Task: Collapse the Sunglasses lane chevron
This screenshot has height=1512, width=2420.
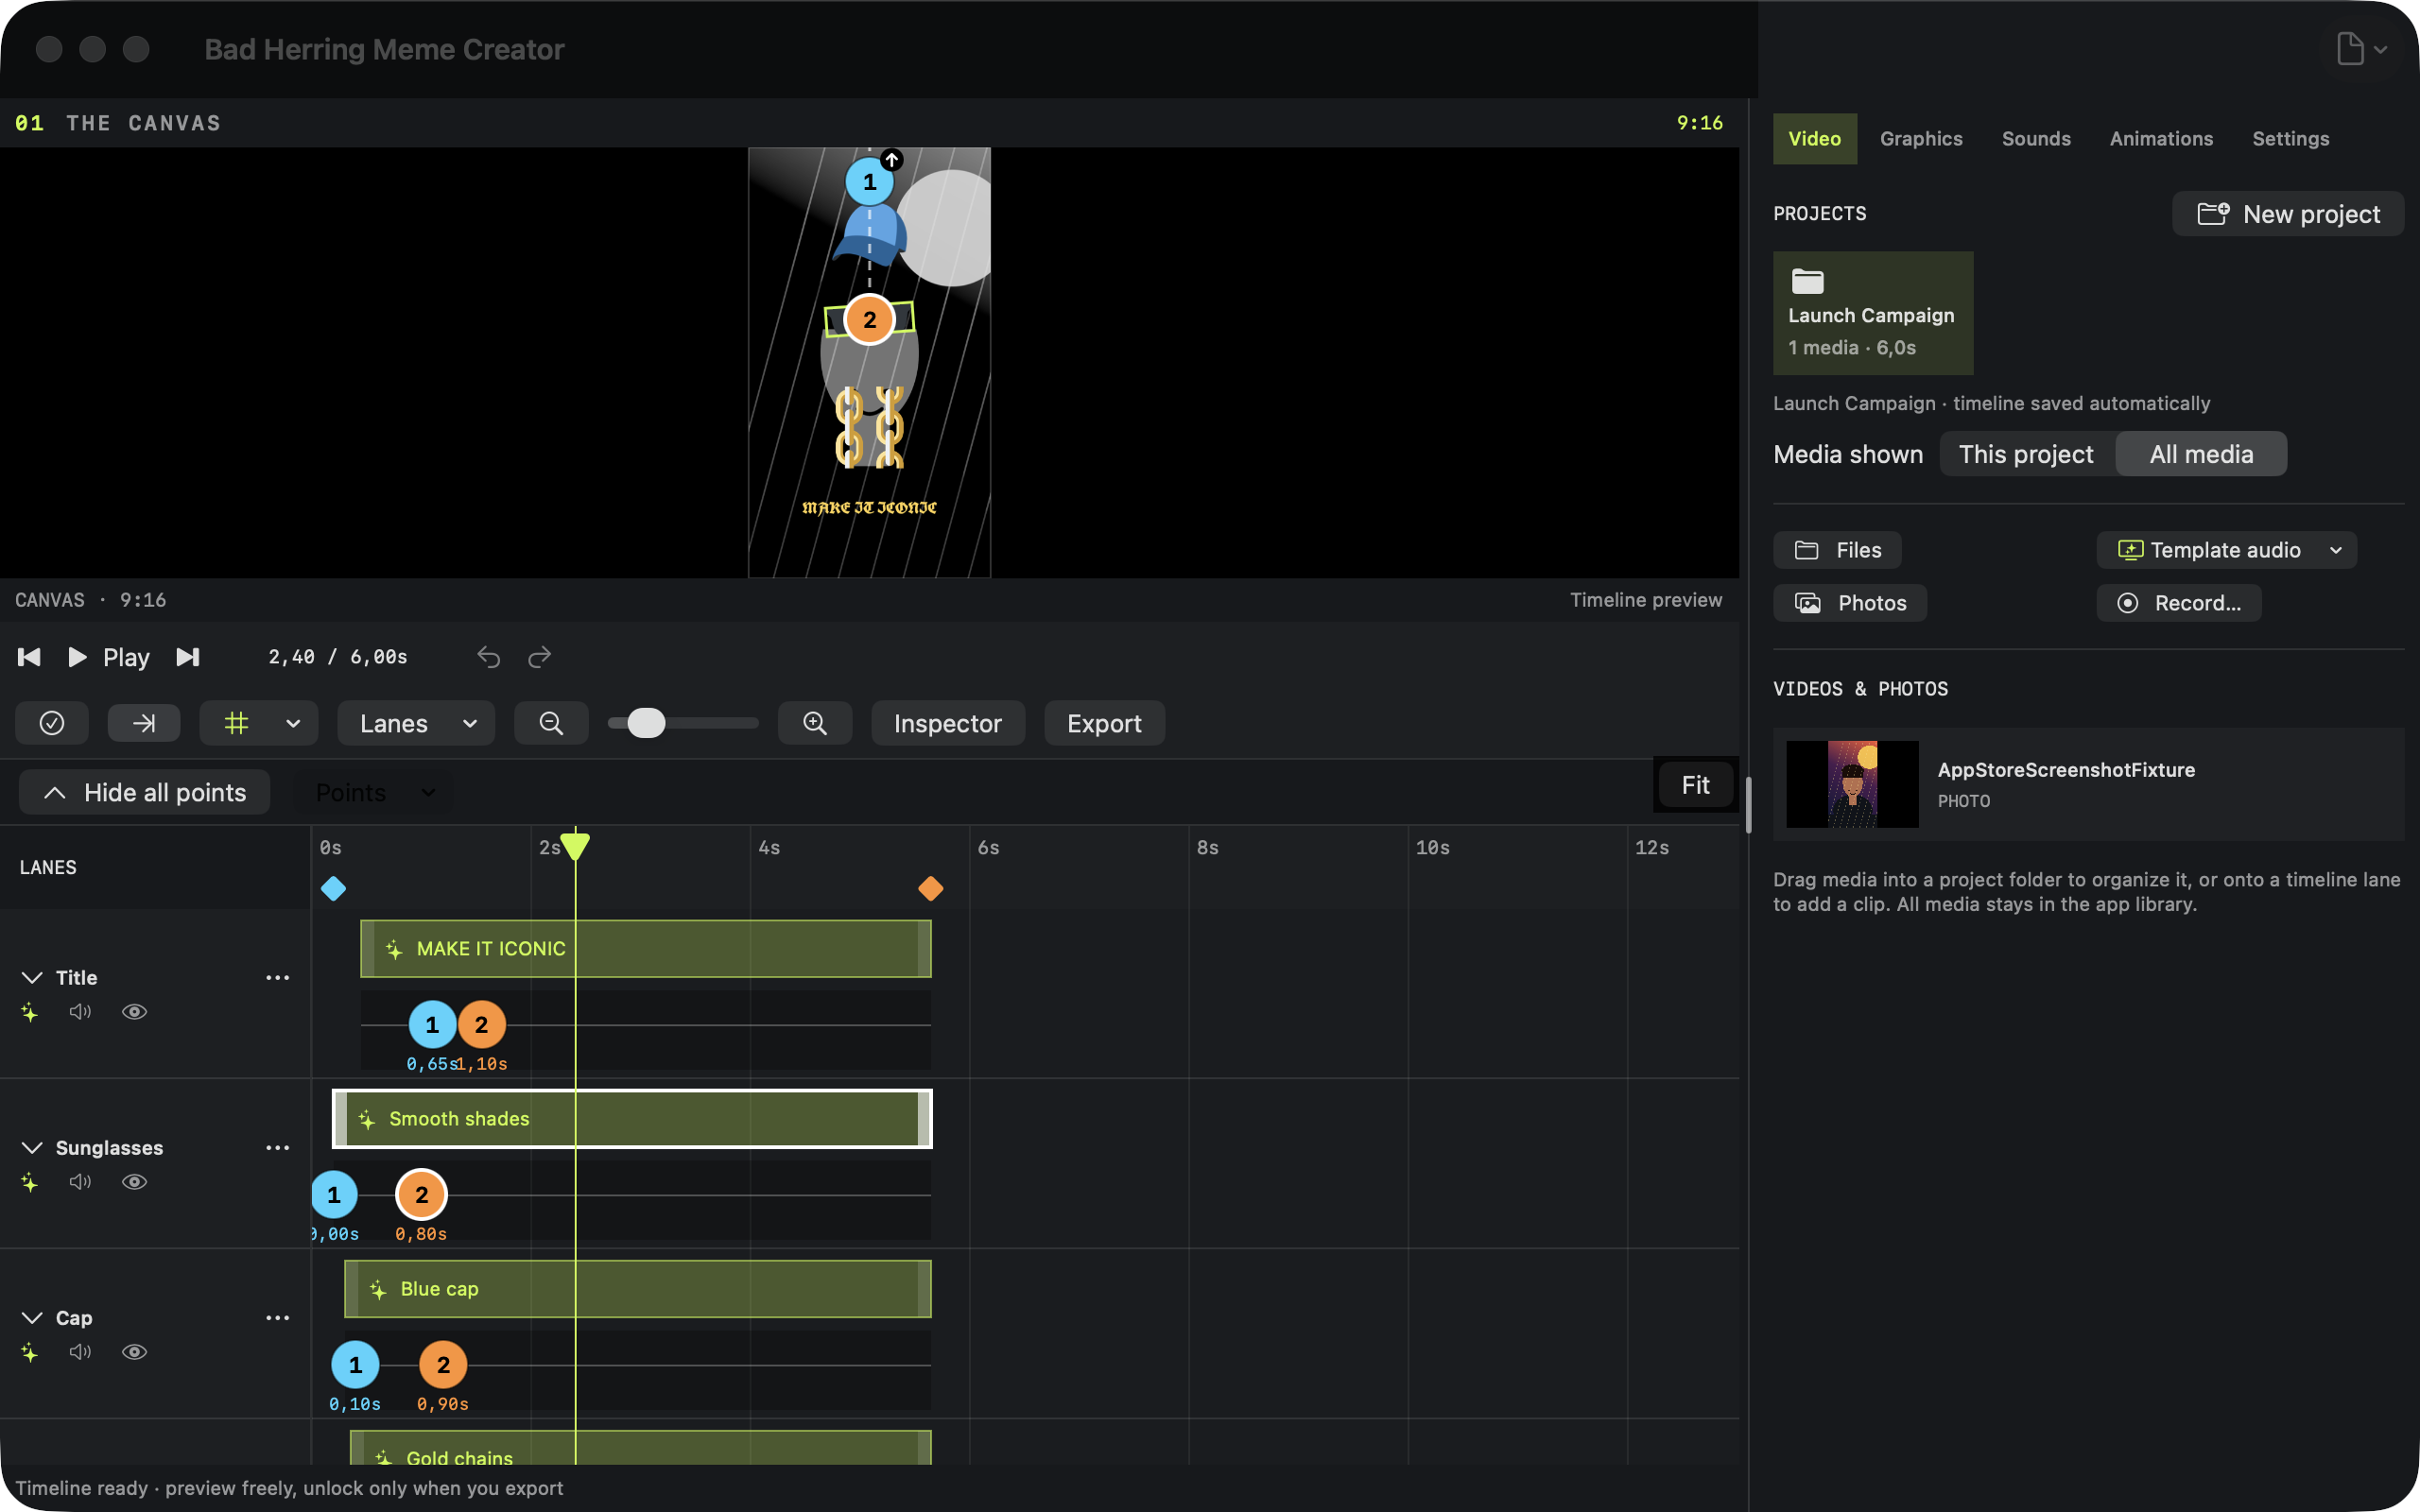Action: coord(32,1147)
